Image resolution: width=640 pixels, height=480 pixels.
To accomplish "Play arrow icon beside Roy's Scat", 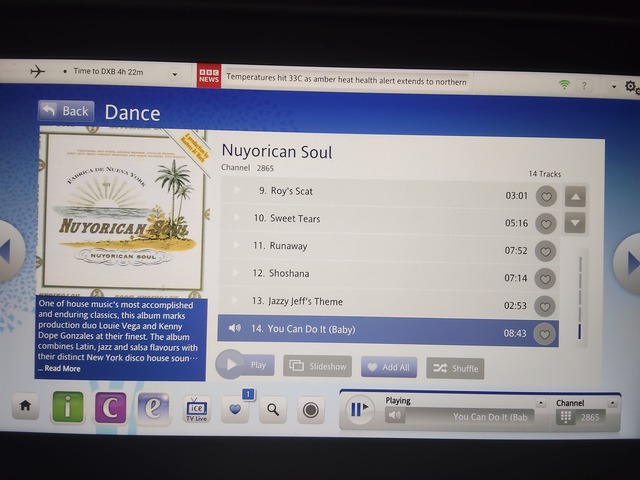I will click(x=237, y=190).
